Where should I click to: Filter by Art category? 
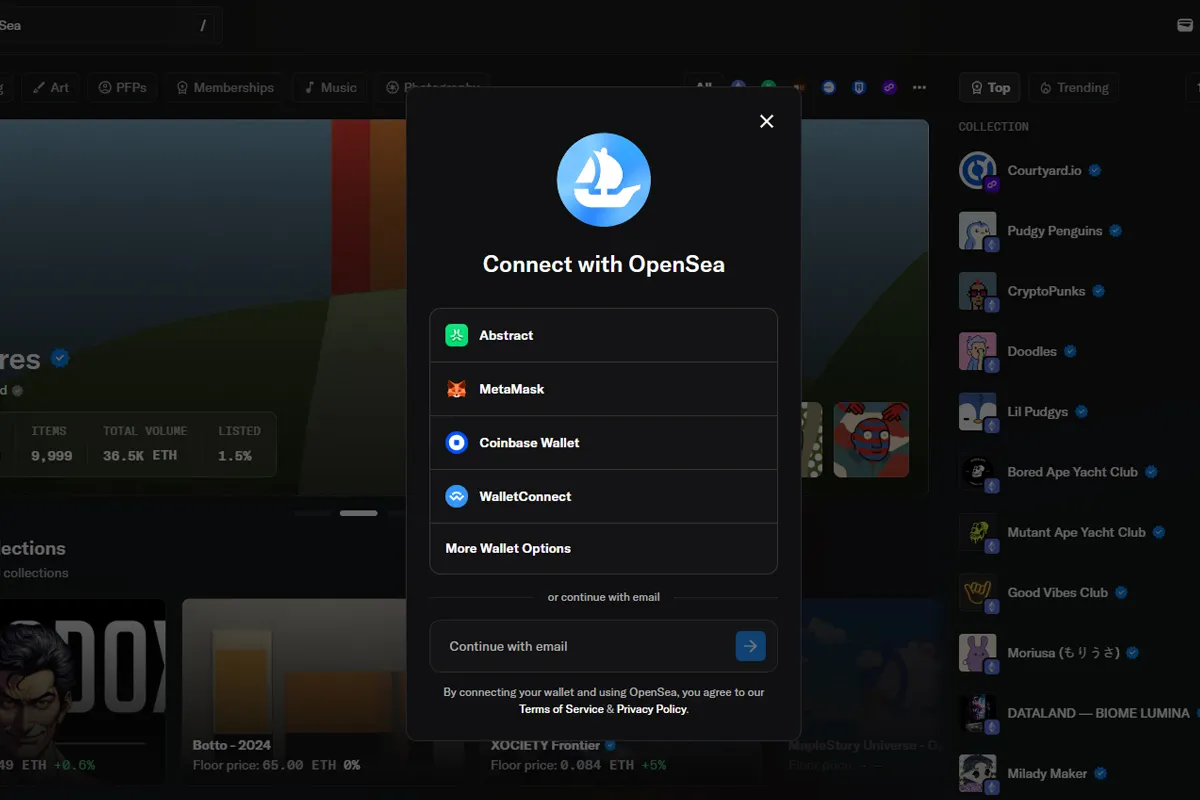click(x=50, y=88)
